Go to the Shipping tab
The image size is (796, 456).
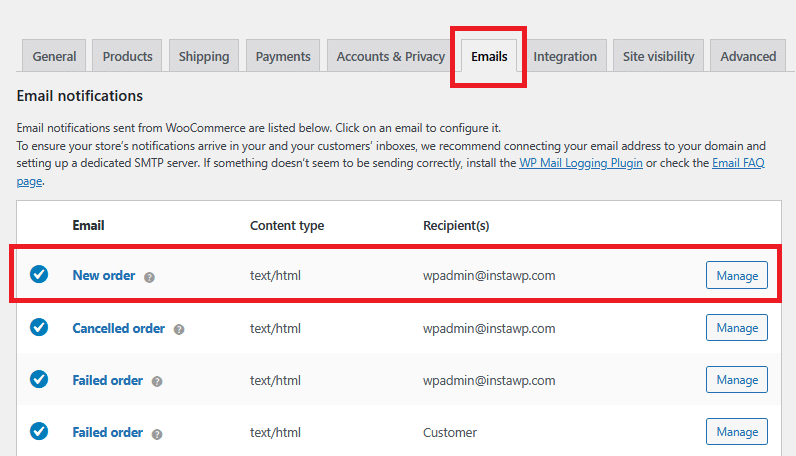coord(204,56)
